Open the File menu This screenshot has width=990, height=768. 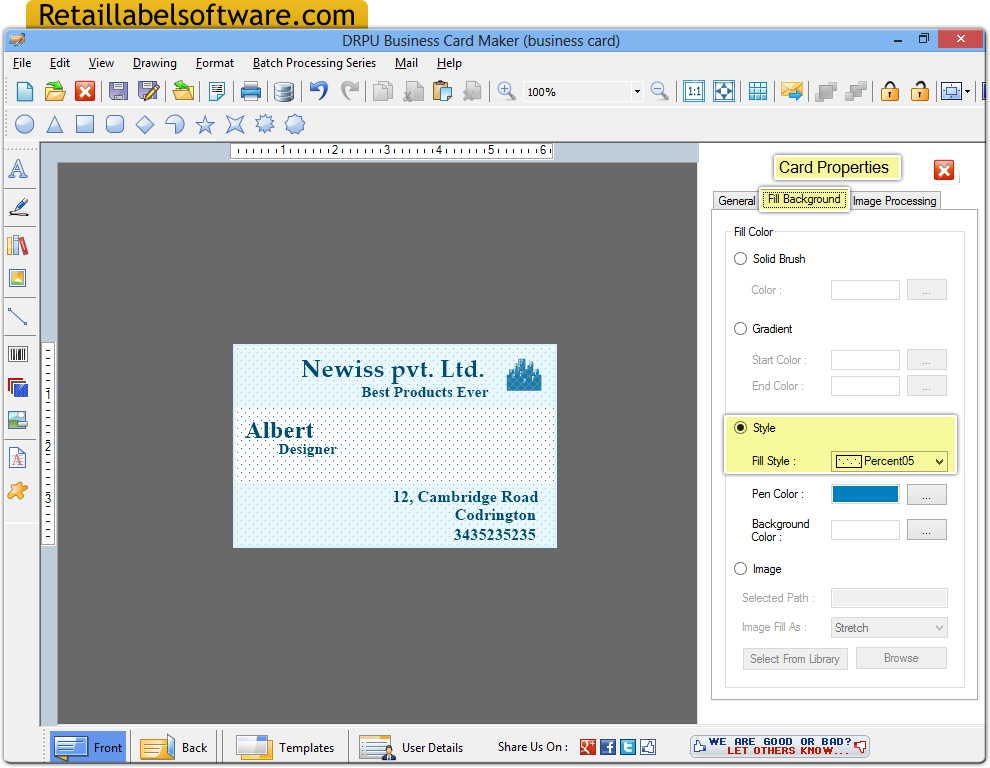[22, 63]
